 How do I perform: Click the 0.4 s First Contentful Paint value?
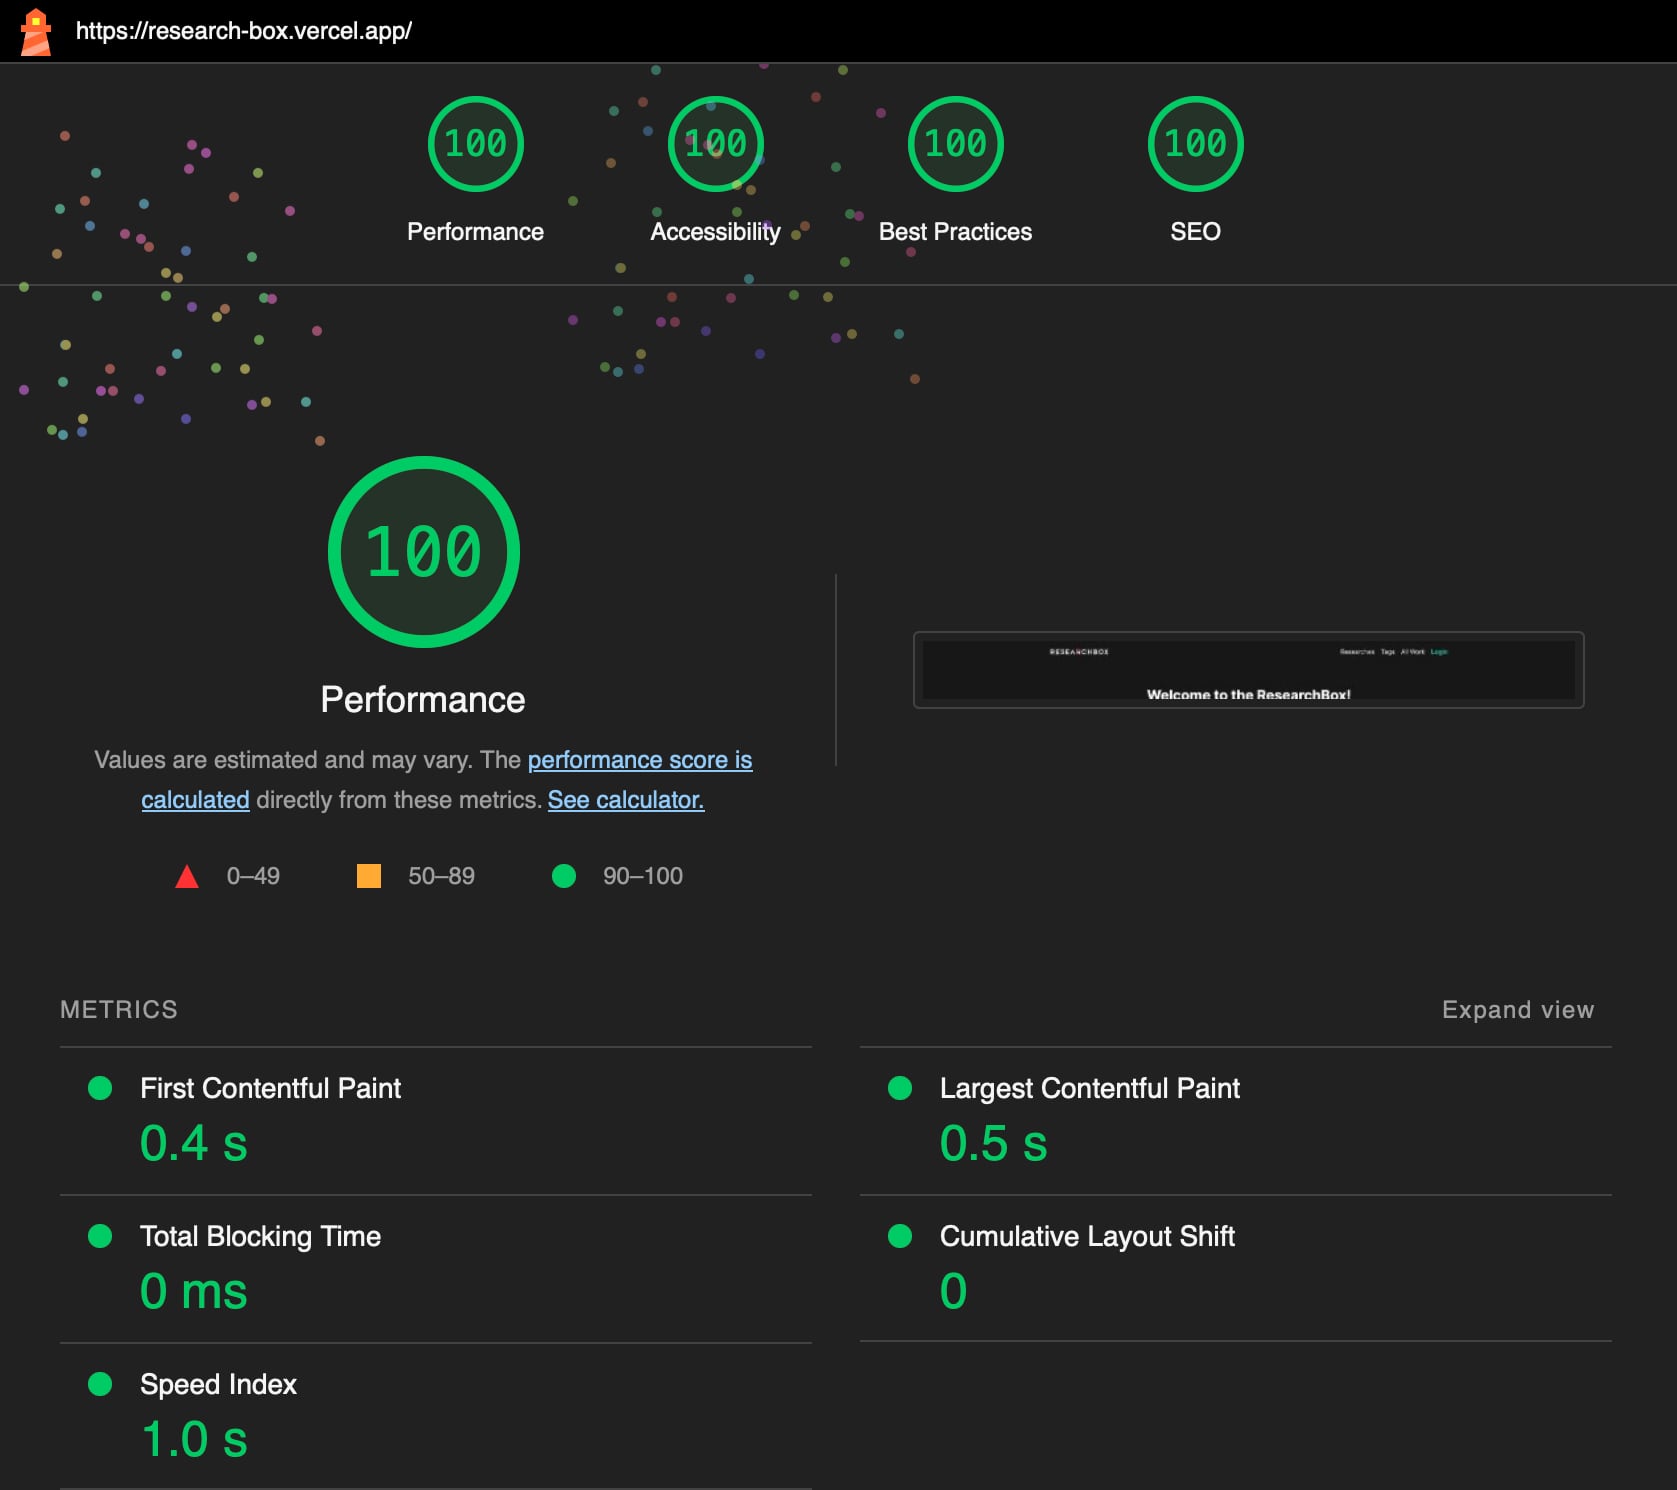(194, 1143)
